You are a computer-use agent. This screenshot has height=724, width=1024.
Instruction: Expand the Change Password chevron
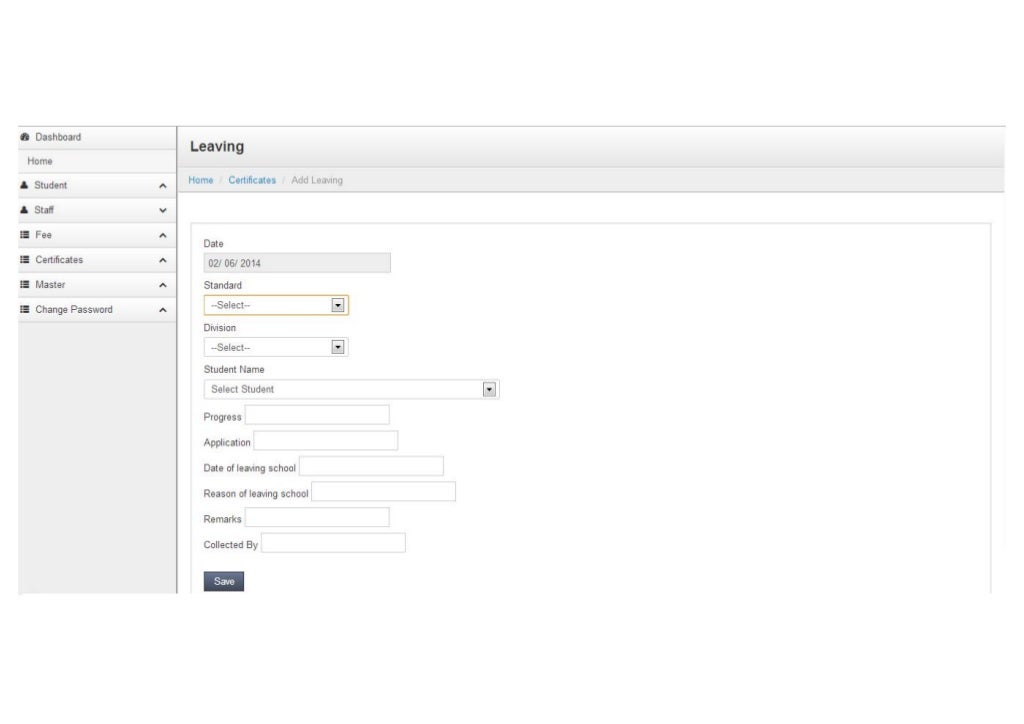click(163, 310)
